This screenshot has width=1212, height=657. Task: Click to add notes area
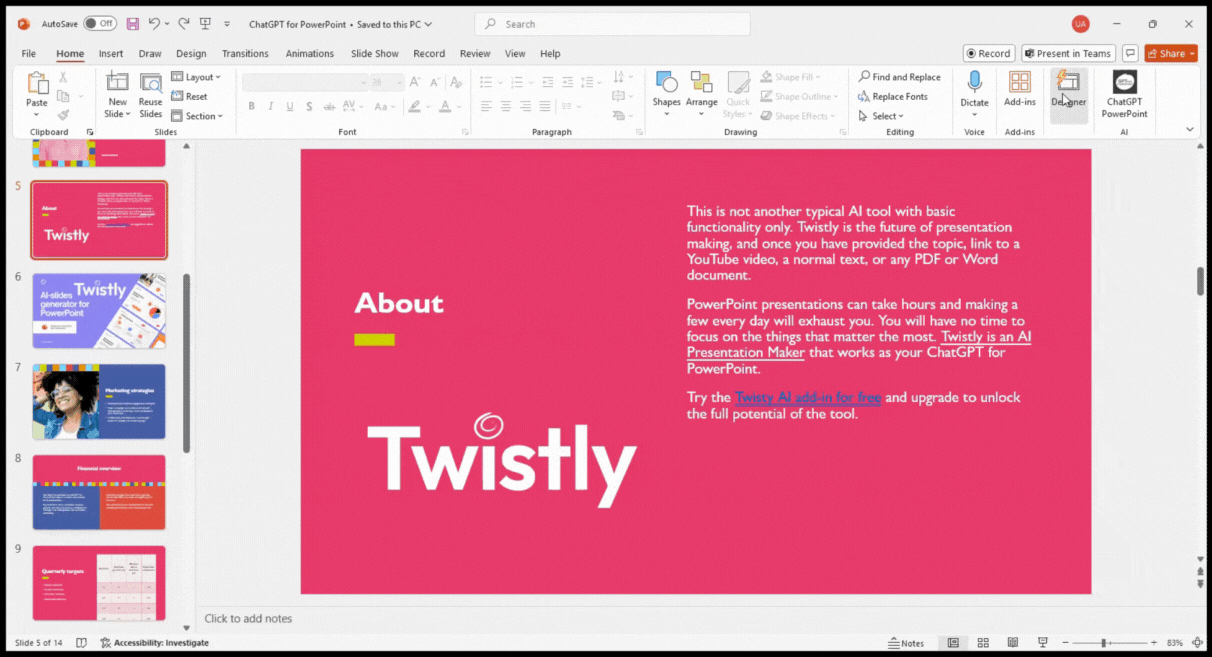(248, 618)
